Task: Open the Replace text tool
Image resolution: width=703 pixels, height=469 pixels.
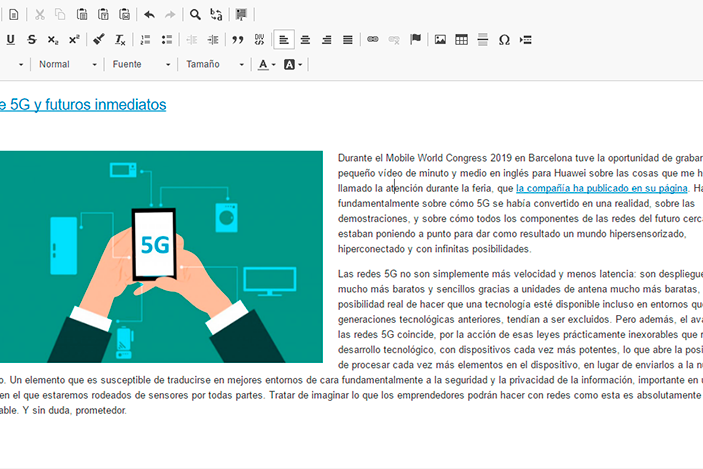Action: coord(216,15)
